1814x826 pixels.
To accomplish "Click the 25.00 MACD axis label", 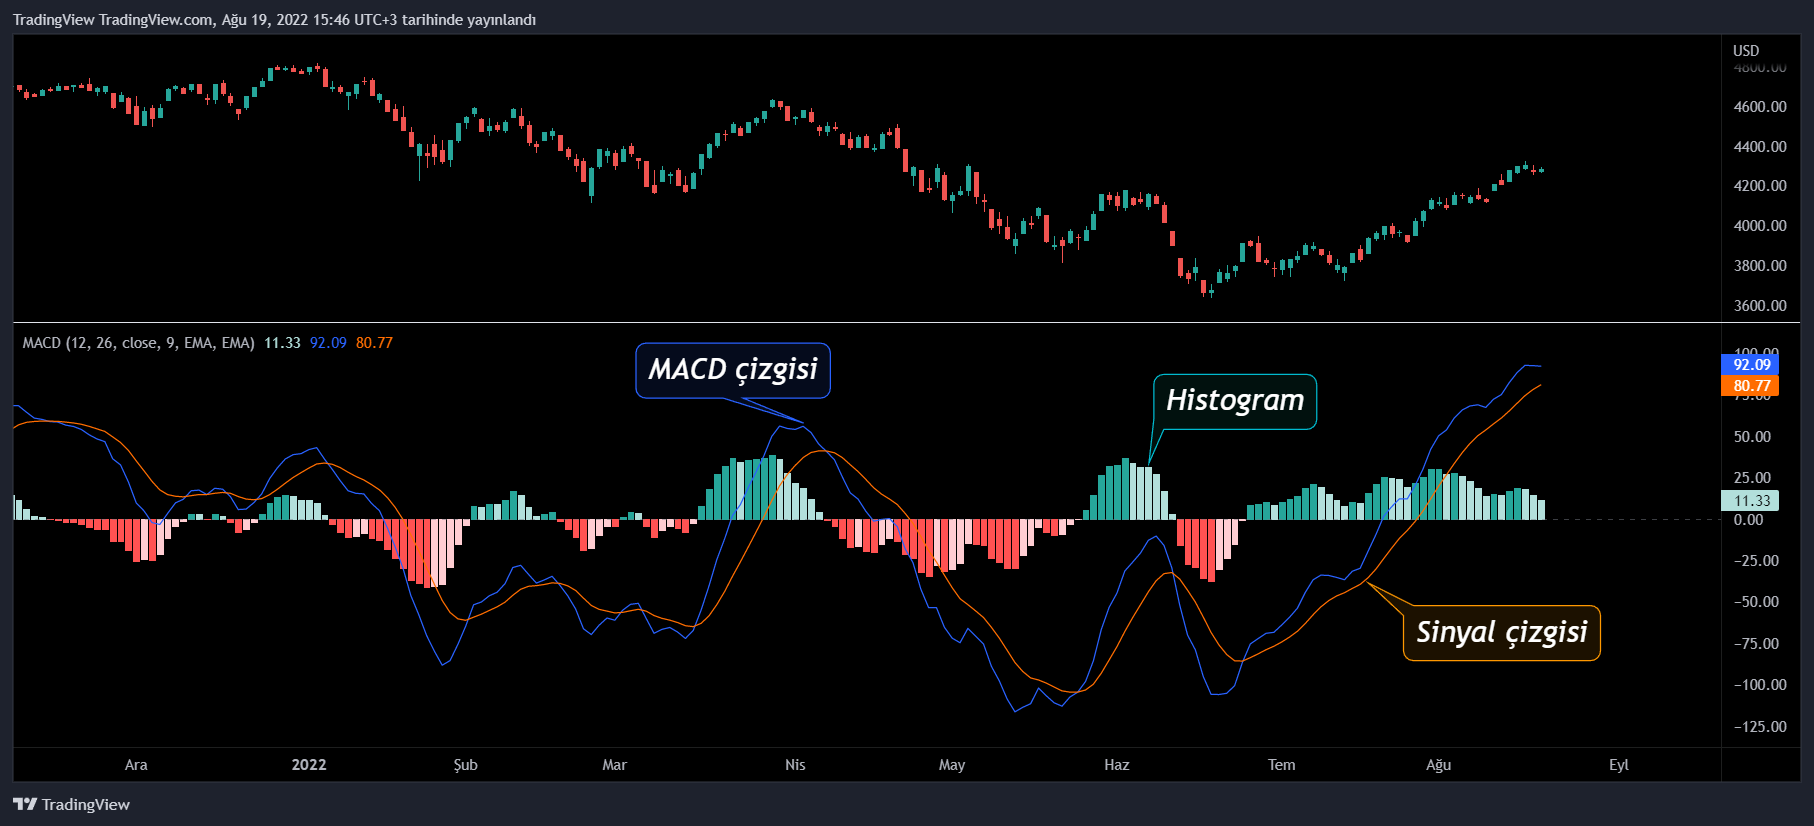I will 1752,478.
